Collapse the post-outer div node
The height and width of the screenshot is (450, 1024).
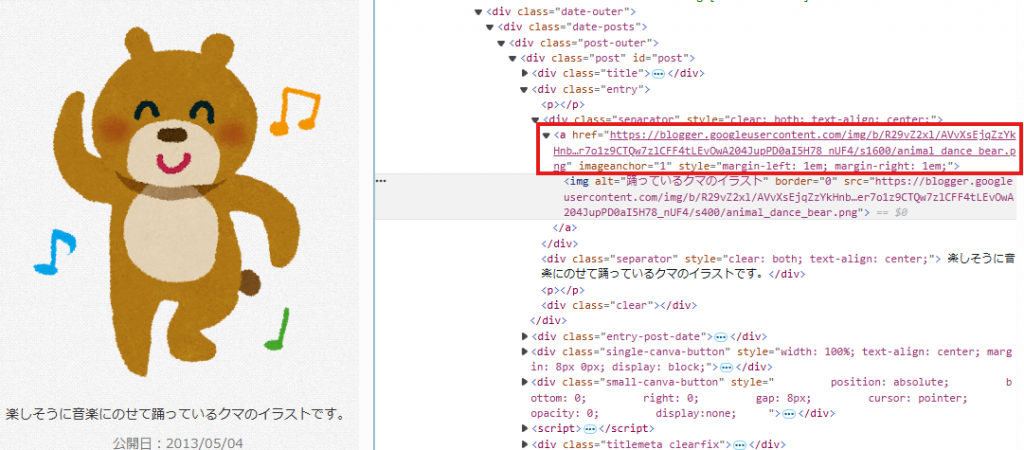(x=502, y=43)
